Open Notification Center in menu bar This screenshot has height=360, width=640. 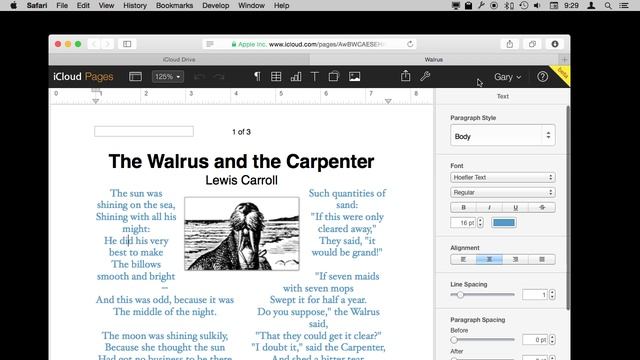(x=624, y=6)
